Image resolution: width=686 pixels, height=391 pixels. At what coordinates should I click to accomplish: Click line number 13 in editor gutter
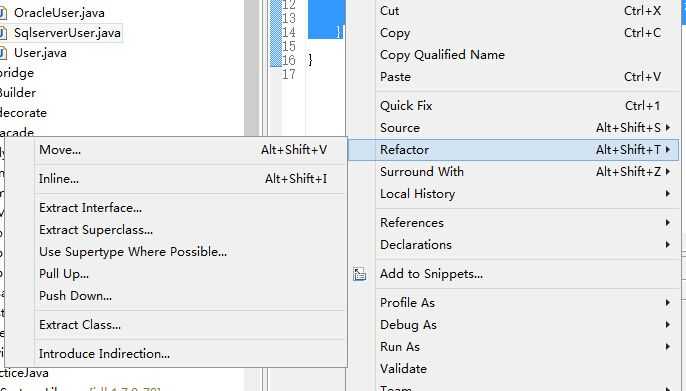pos(289,18)
